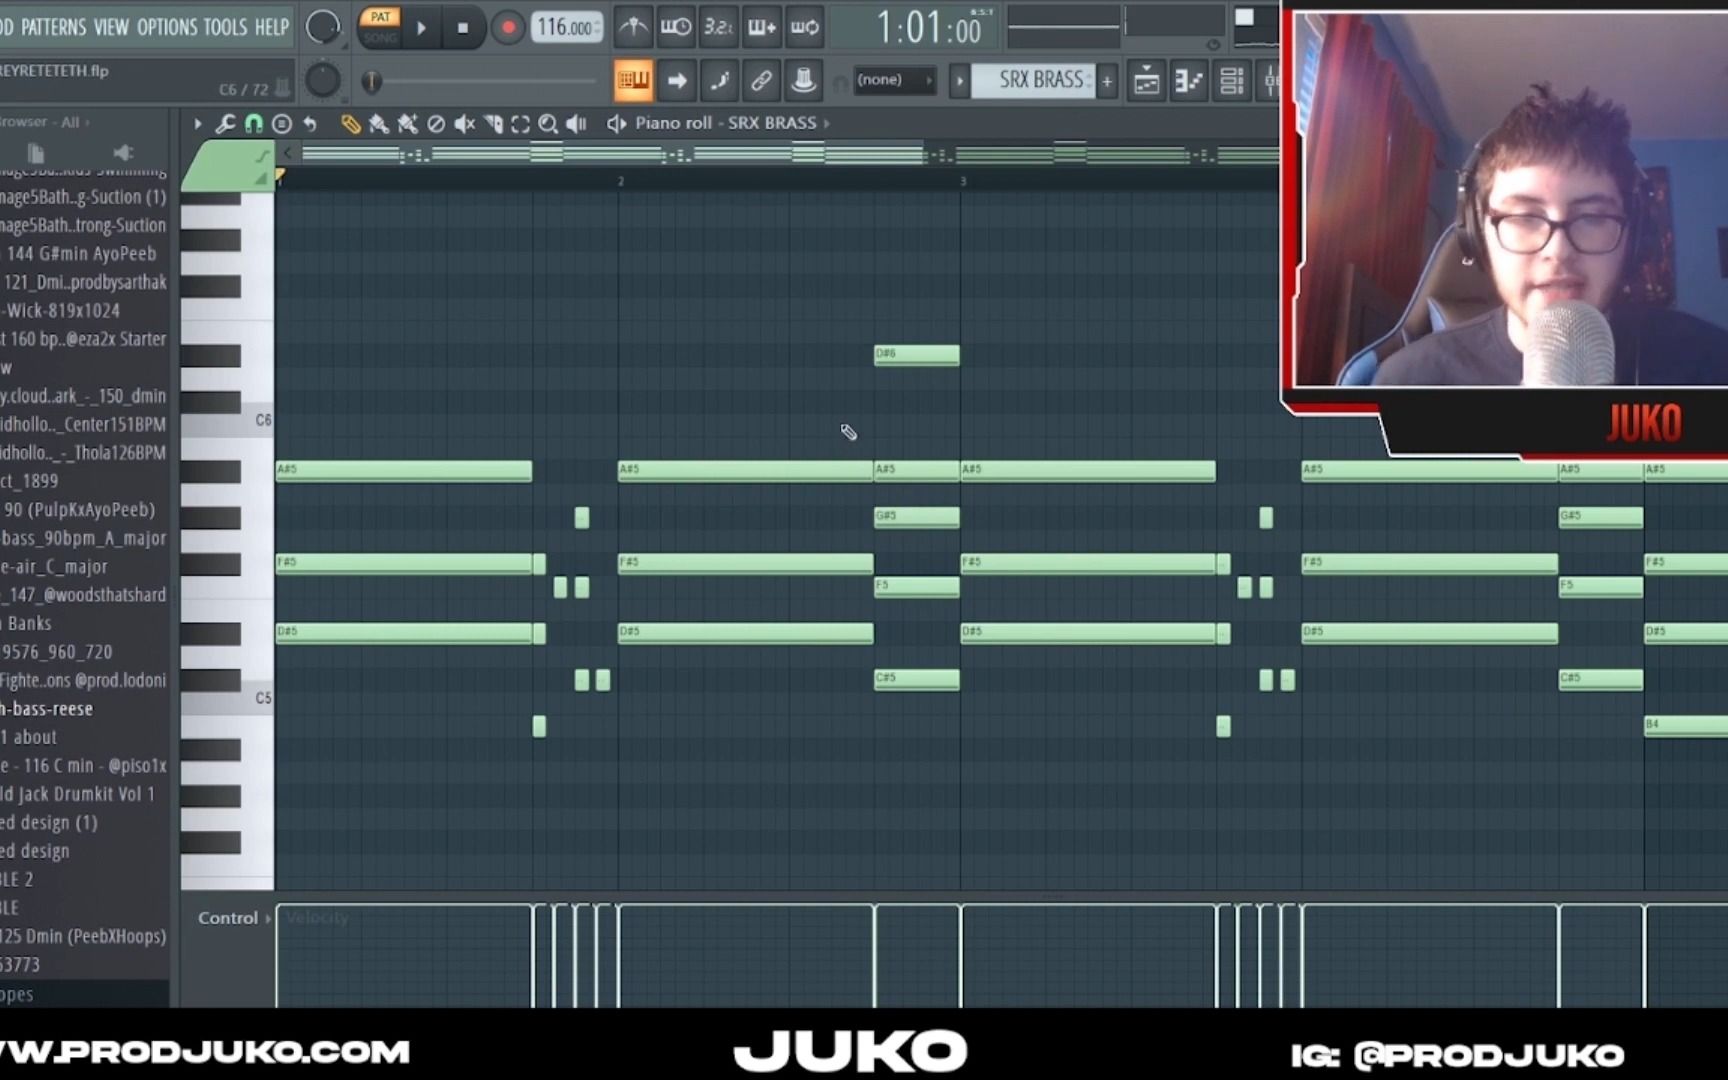Select browser item 144 G#min AyoPeeb

(x=82, y=254)
